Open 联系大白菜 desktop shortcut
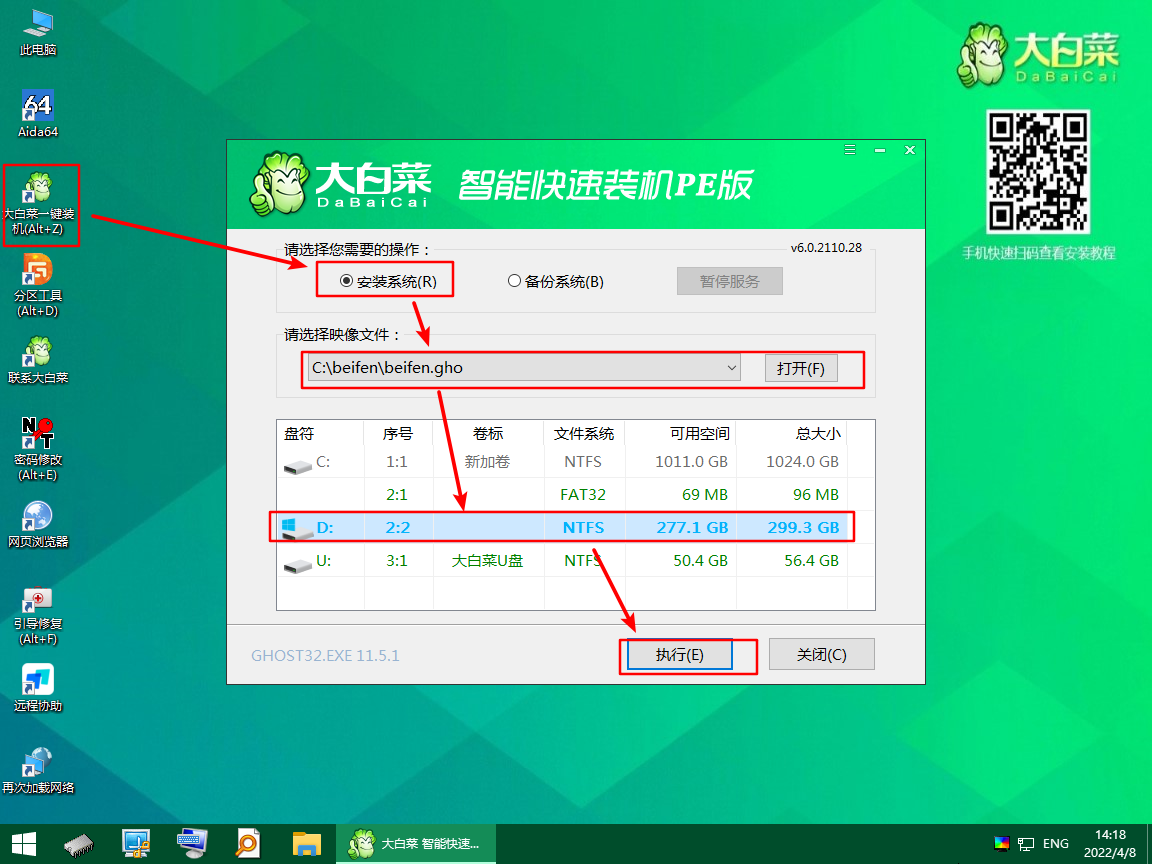The image size is (1152, 864). click(x=37, y=361)
